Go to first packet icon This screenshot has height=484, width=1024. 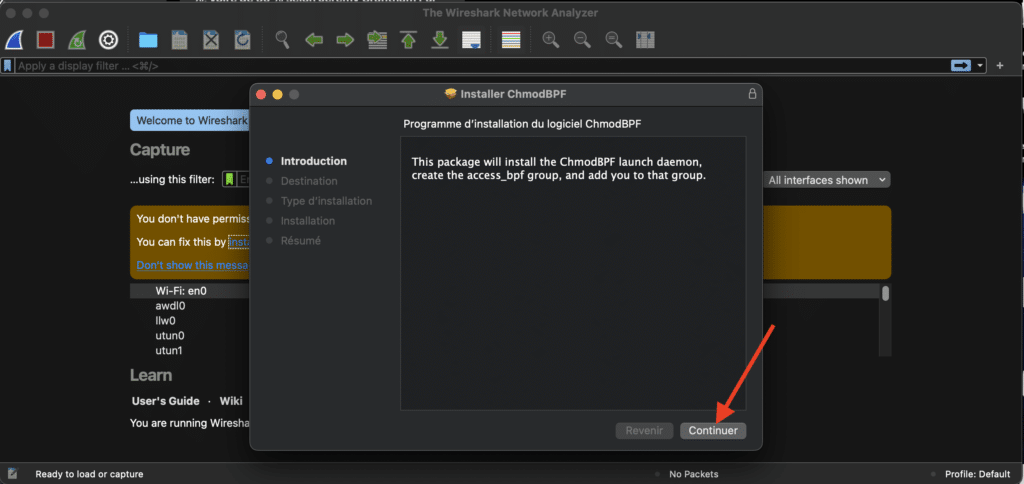click(x=409, y=40)
